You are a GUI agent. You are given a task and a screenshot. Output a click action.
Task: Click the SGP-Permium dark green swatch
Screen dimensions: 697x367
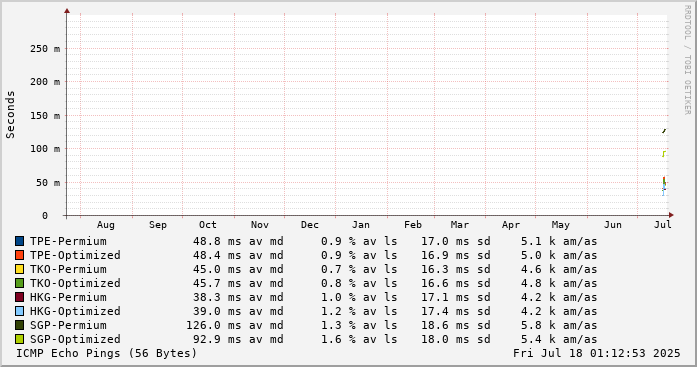[20, 325]
